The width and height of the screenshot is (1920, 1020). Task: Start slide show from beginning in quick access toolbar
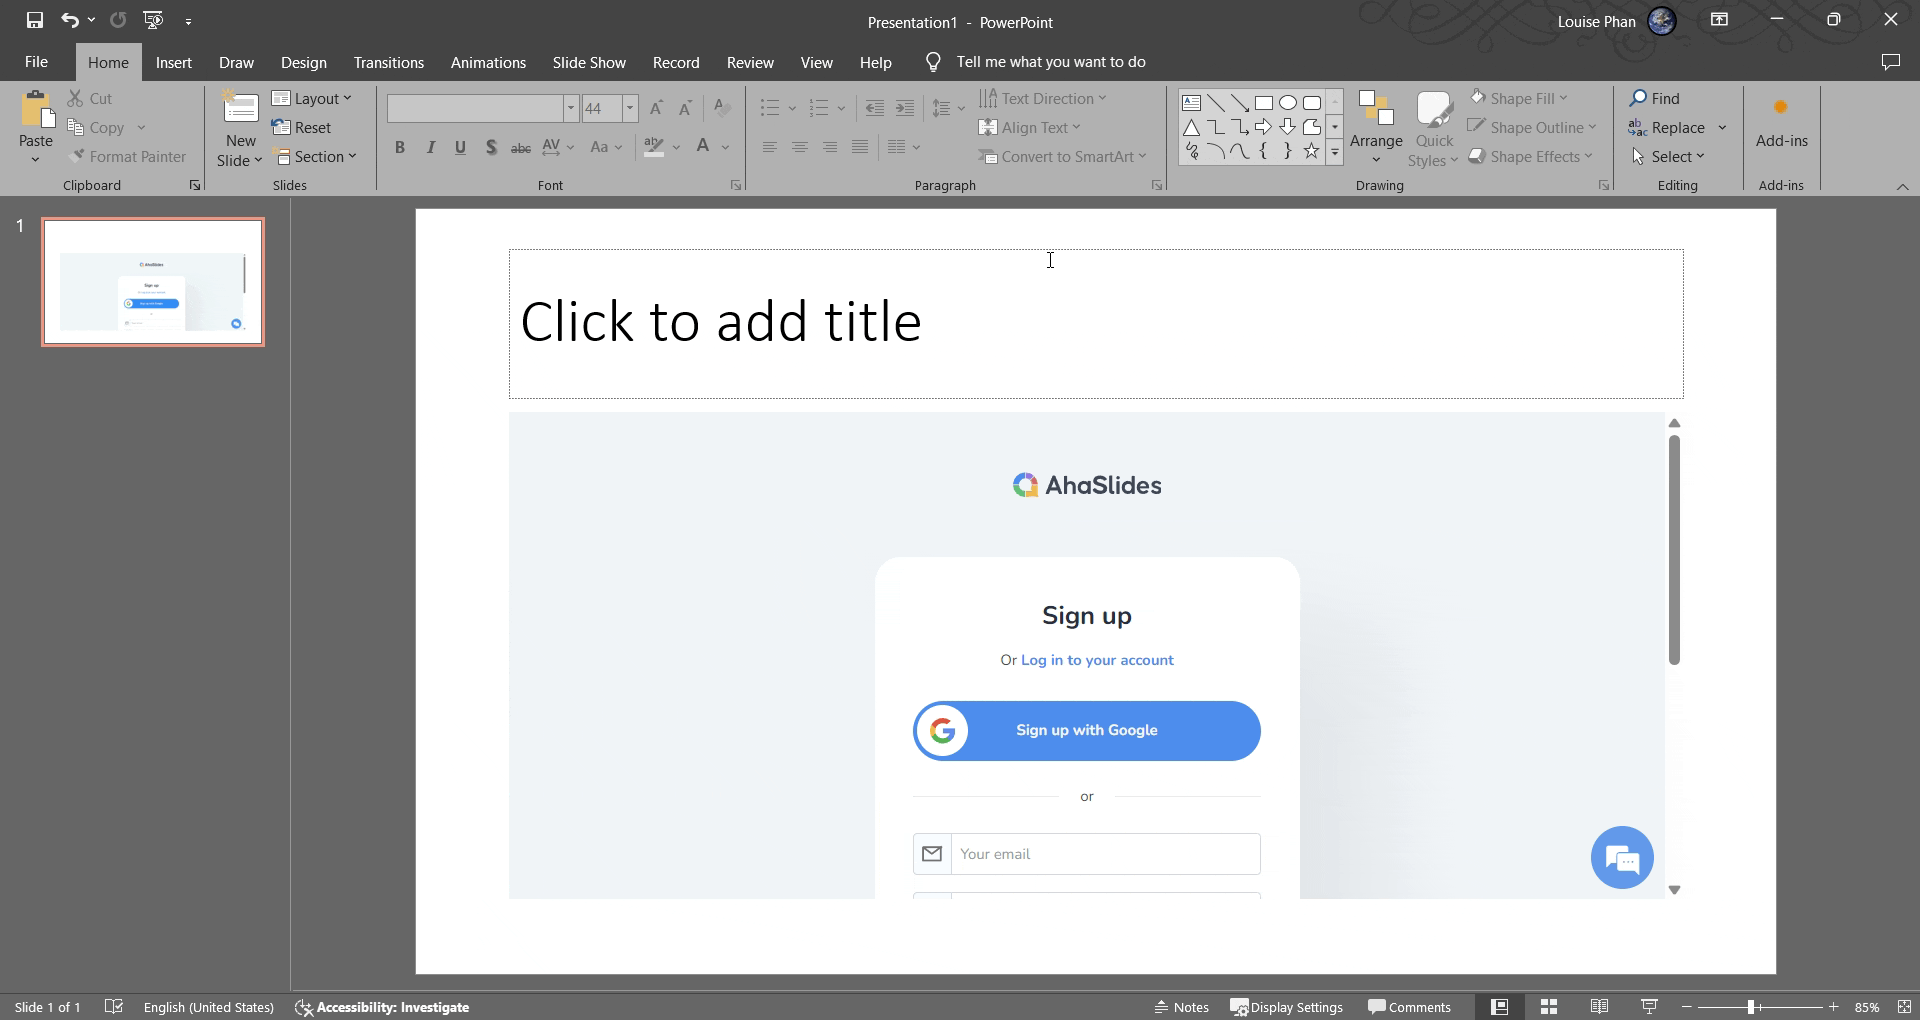[x=153, y=20]
